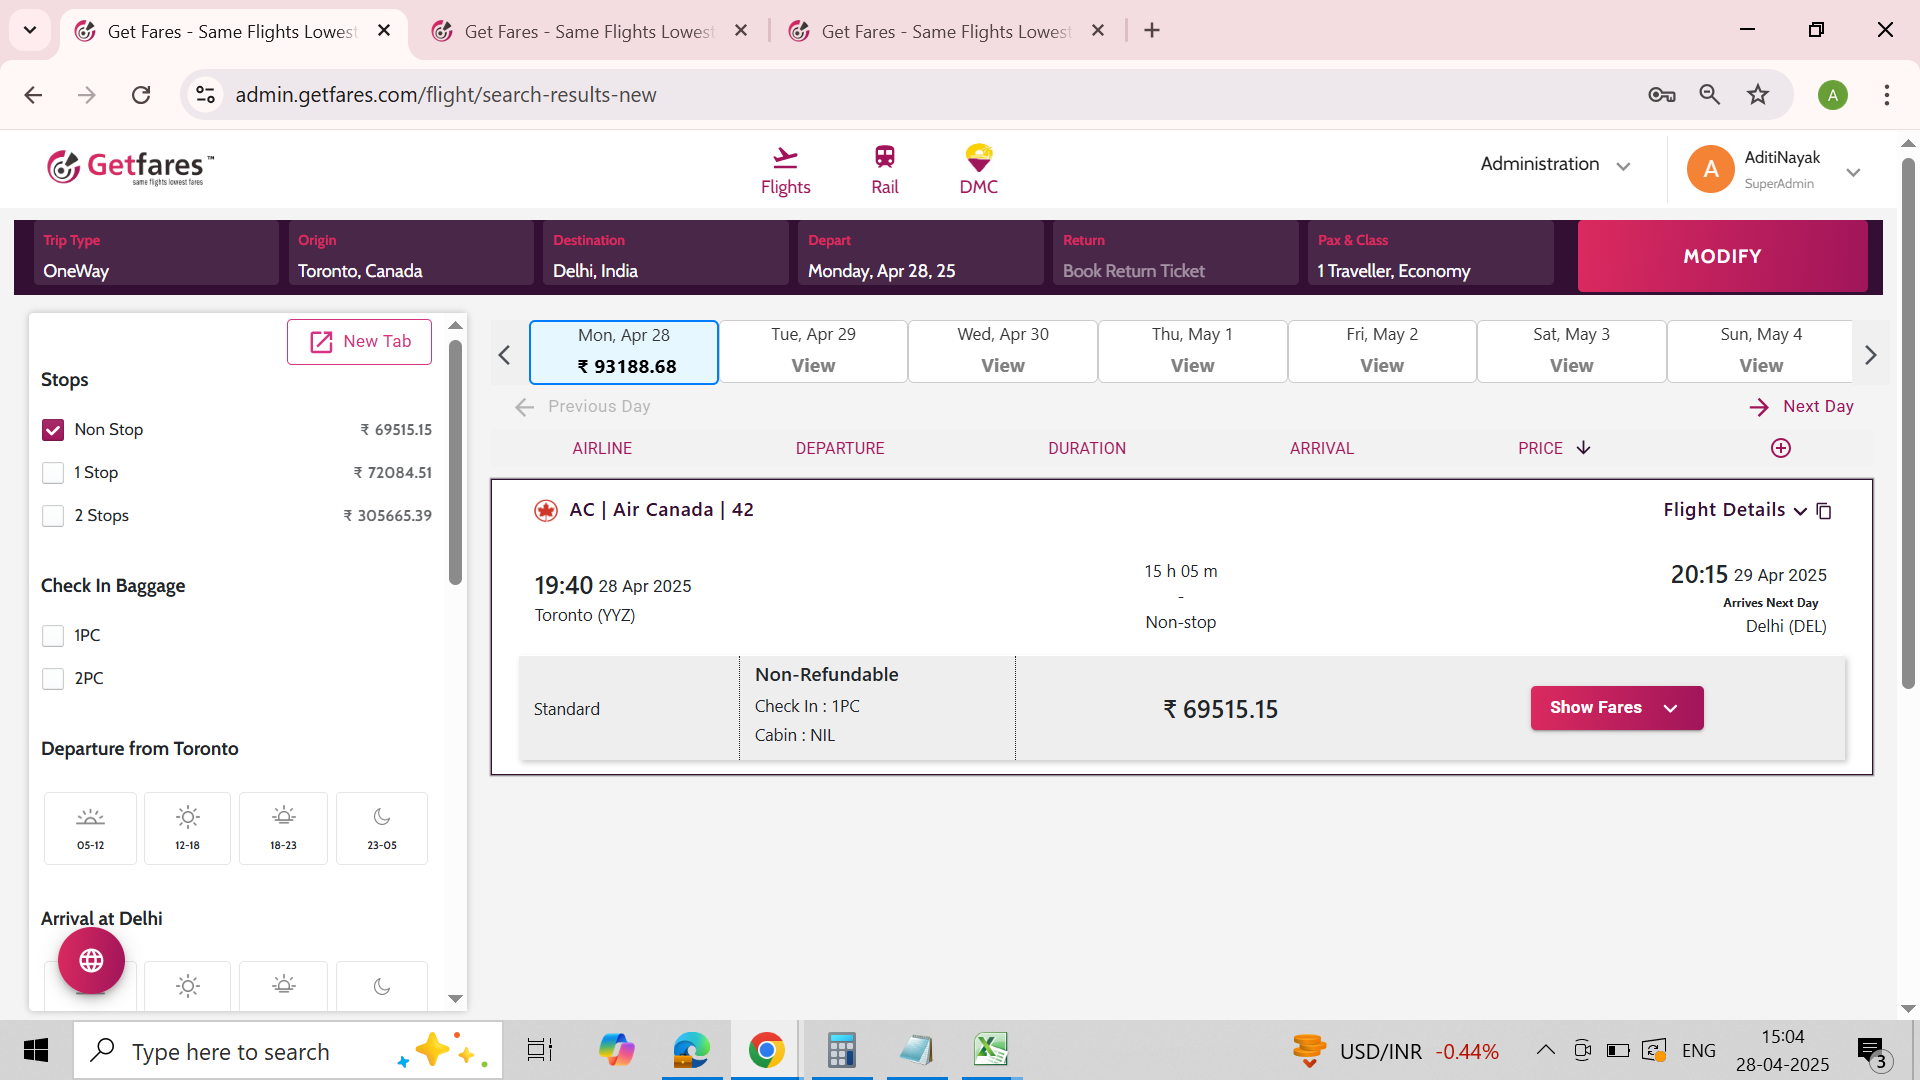Expand the Flight Details section
1920x1080 pixels.
1734,510
